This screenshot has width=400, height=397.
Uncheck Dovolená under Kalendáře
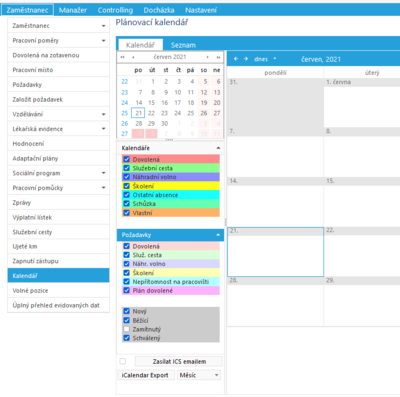click(127, 159)
